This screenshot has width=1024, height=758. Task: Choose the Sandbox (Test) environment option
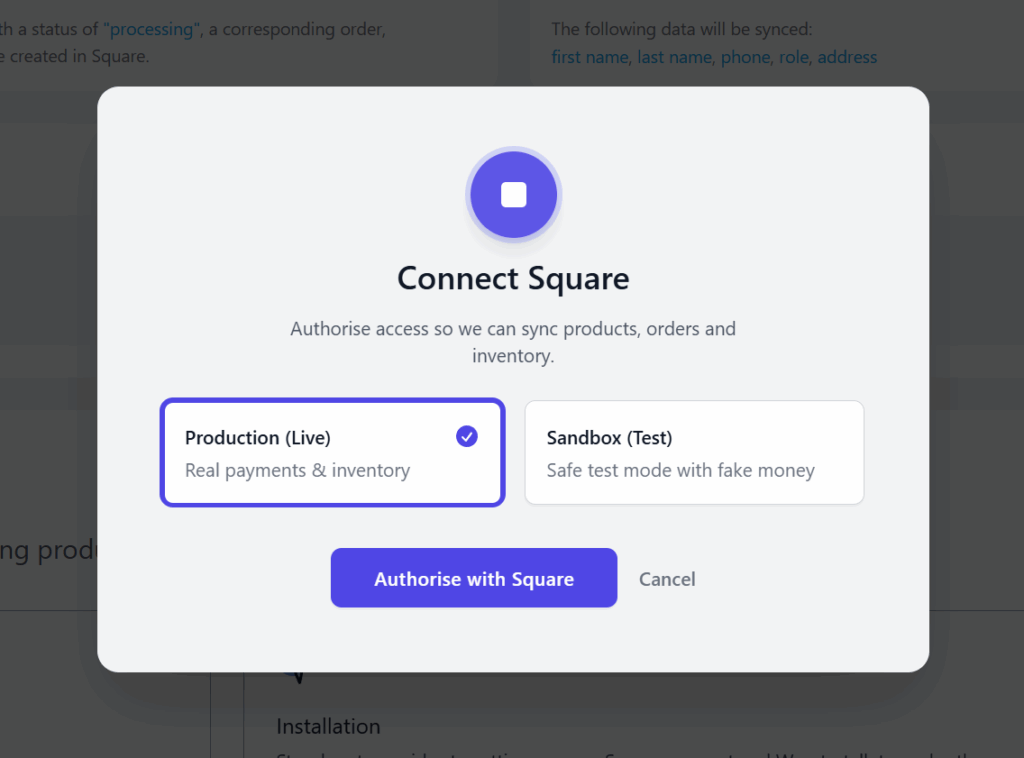tap(694, 452)
